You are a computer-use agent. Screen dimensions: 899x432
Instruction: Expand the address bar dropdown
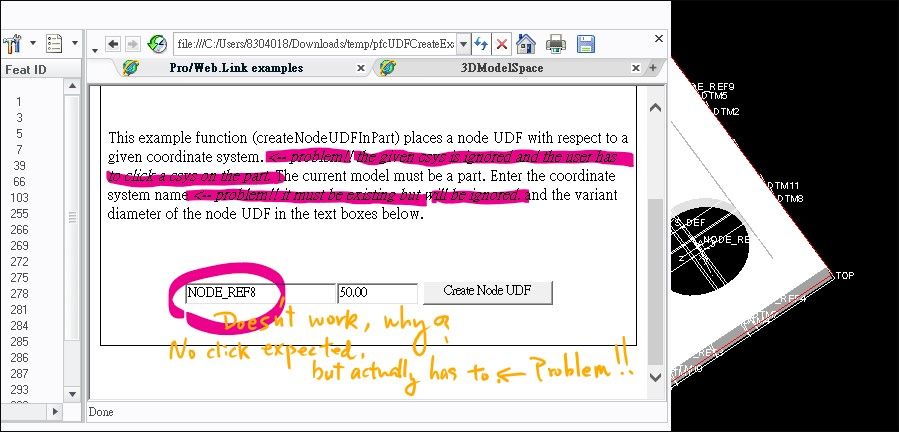point(463,44)
